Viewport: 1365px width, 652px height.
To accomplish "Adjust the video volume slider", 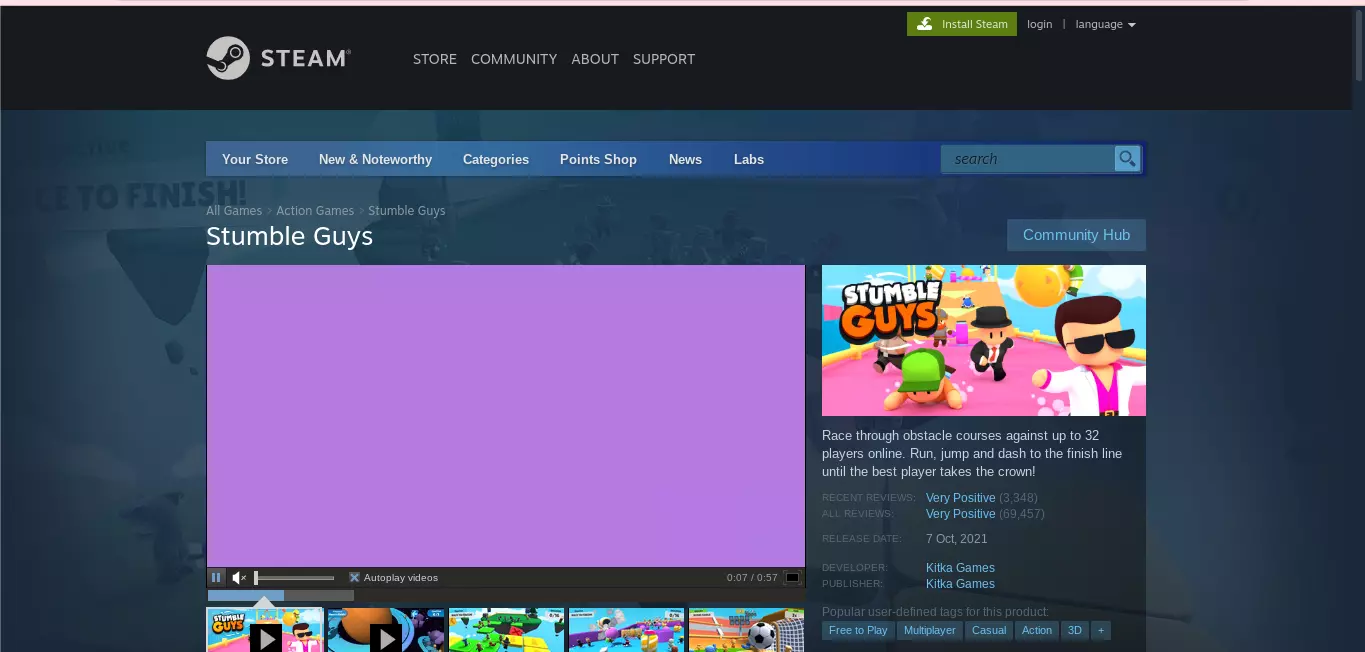I will click(294, 578).
